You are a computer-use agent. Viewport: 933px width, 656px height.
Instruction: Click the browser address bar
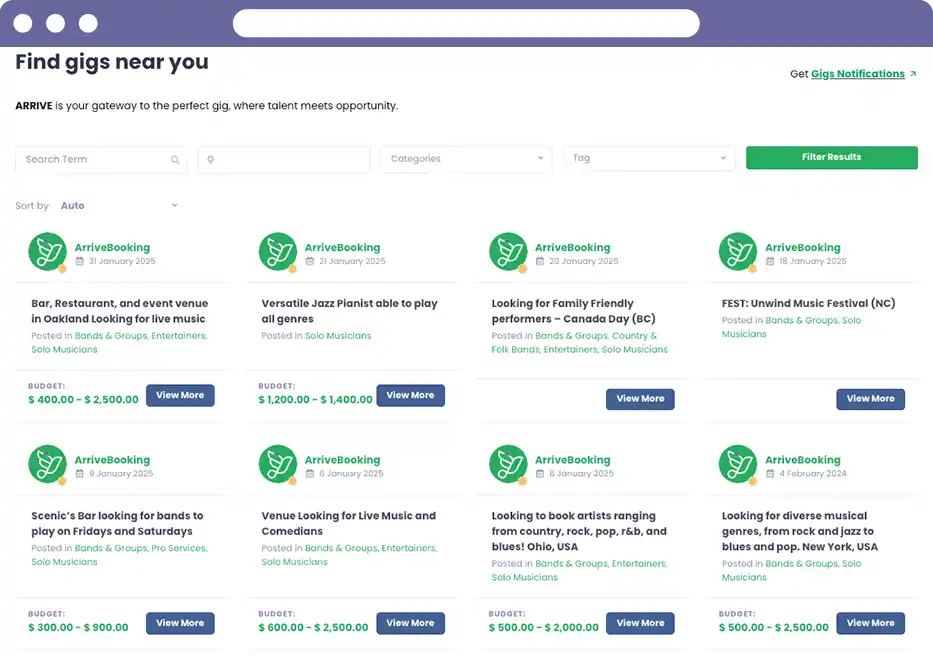(x=466, y=23)
